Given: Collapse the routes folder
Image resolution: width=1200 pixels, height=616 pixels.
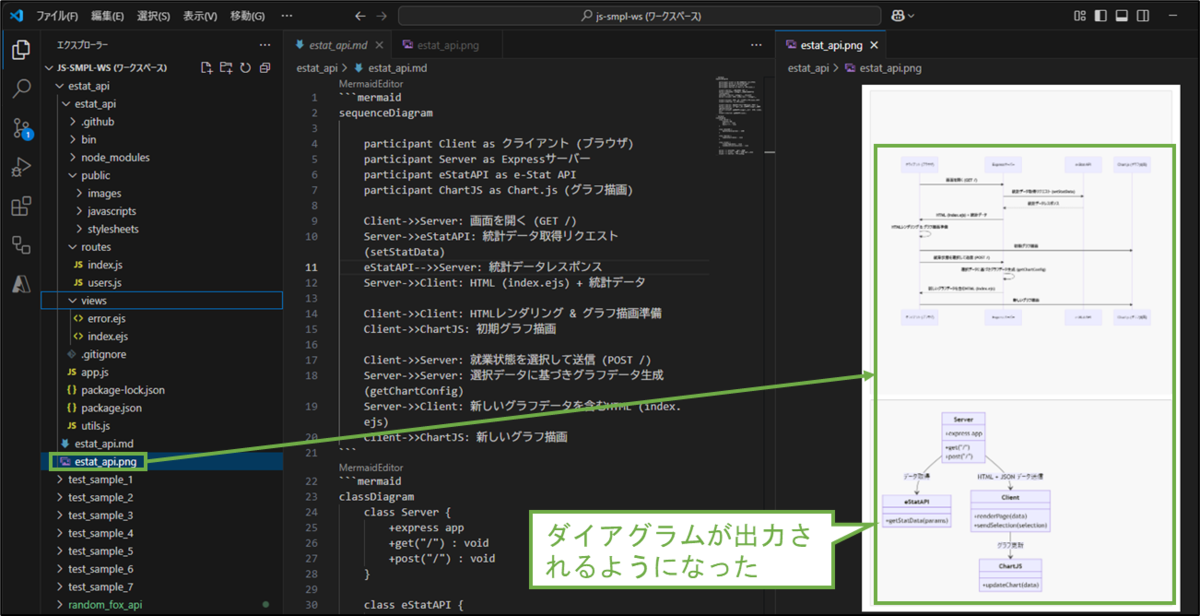Looking at the screenshot, I should pos(96,247).
